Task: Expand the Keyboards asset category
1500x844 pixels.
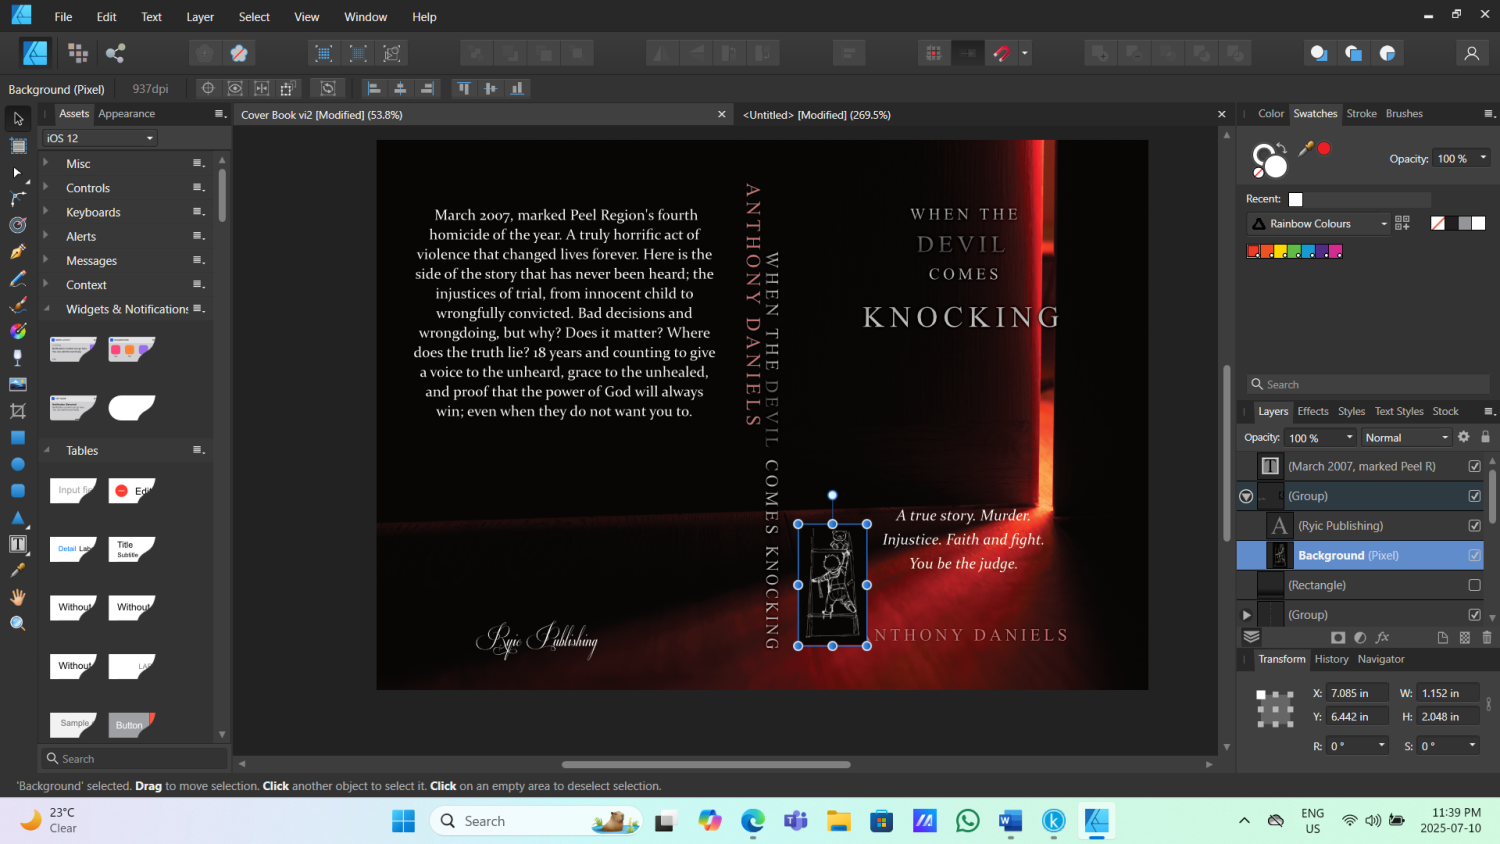Action: pos(46,212)
